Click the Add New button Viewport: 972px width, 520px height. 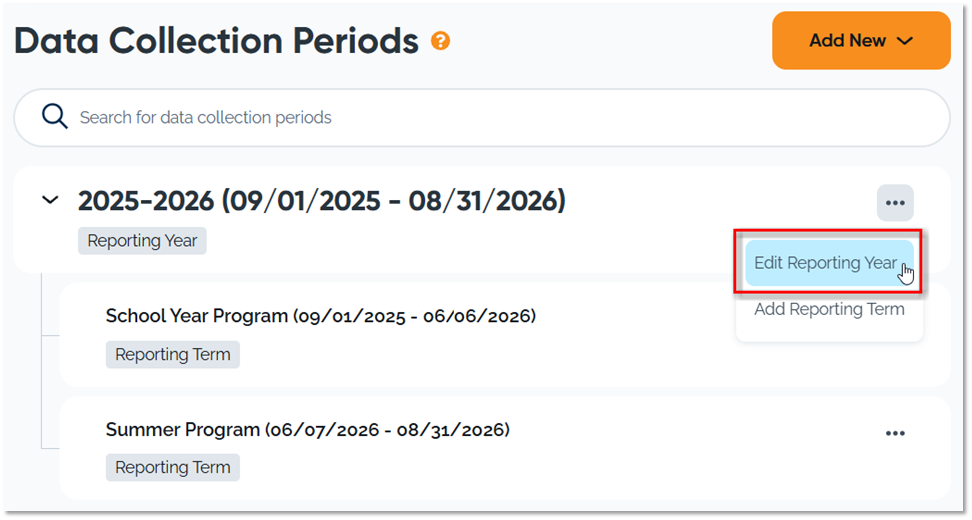861,41
